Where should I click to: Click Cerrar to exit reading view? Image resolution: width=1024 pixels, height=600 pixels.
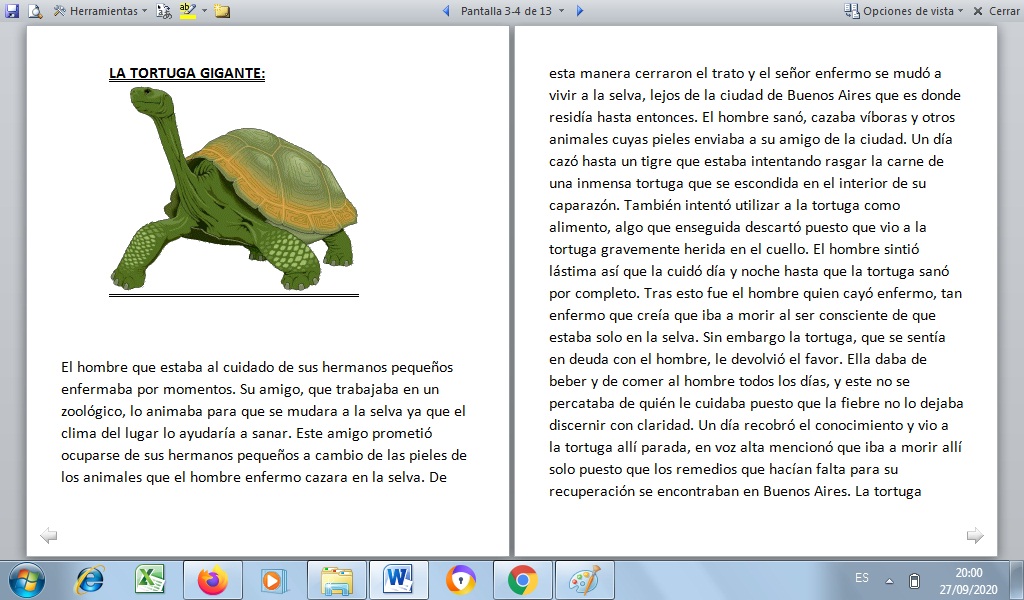coord(996,10)
